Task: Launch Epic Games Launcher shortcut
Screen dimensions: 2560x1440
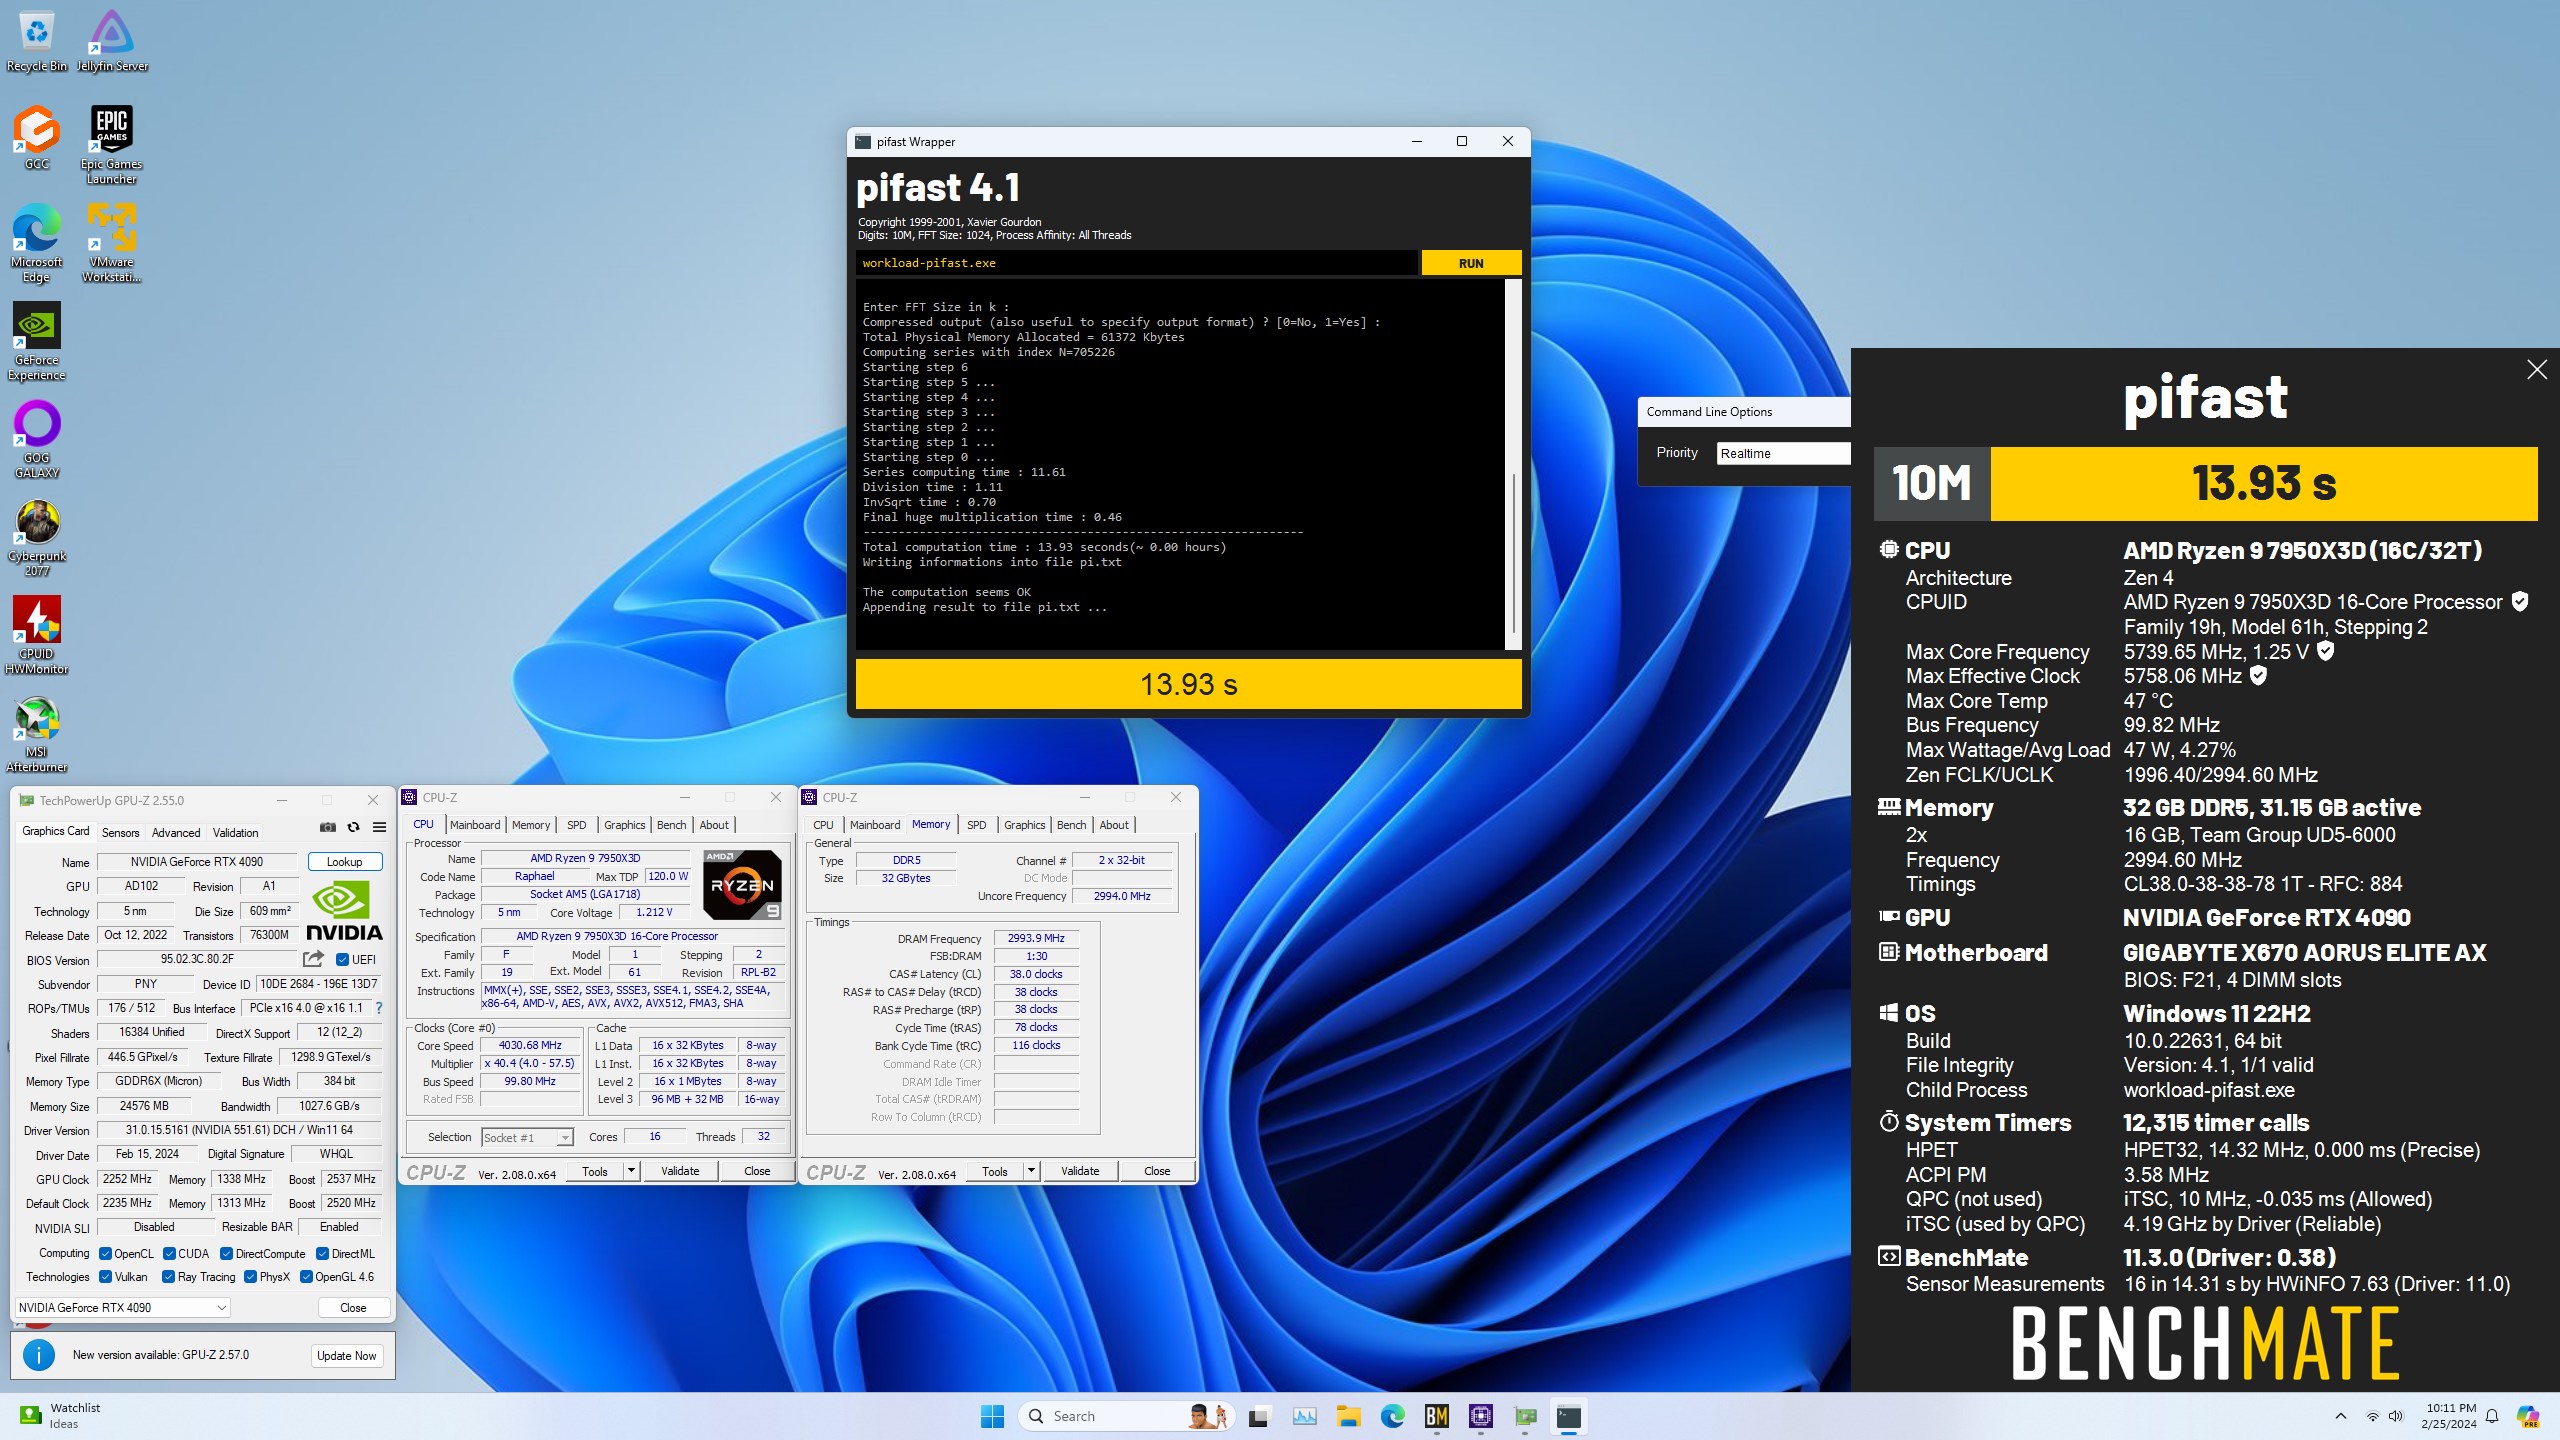Action: 112,145
